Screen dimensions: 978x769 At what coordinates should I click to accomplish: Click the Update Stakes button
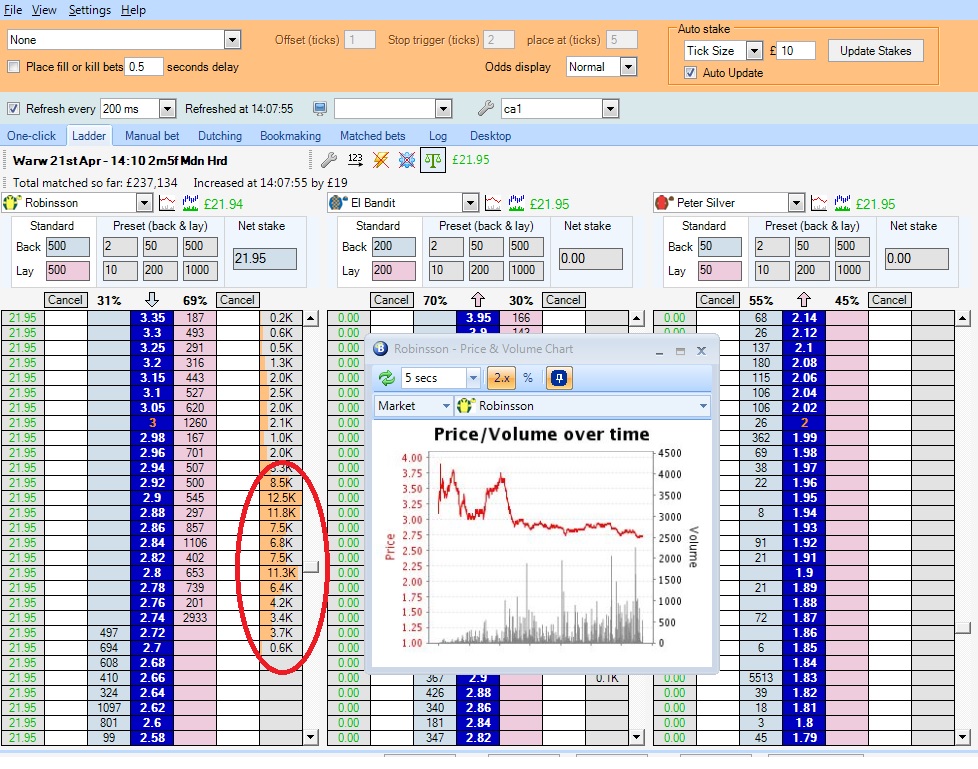875,51
